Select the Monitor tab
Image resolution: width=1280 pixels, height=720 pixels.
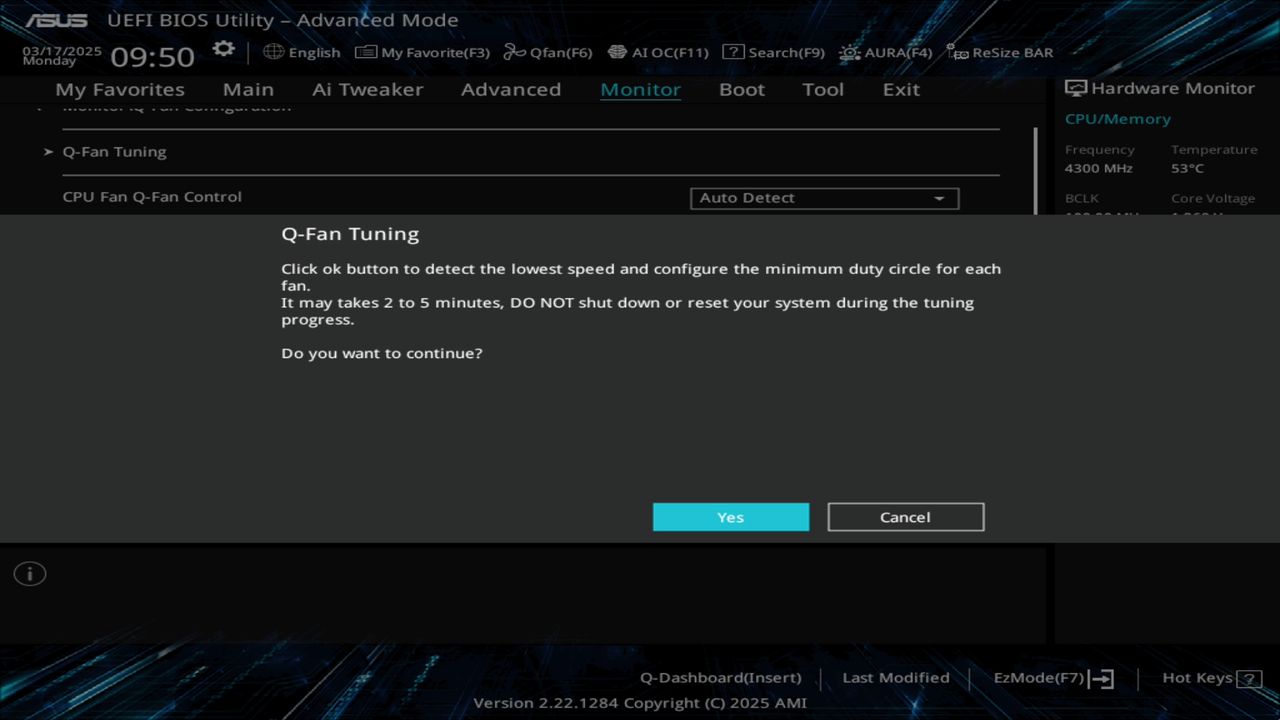640,89
